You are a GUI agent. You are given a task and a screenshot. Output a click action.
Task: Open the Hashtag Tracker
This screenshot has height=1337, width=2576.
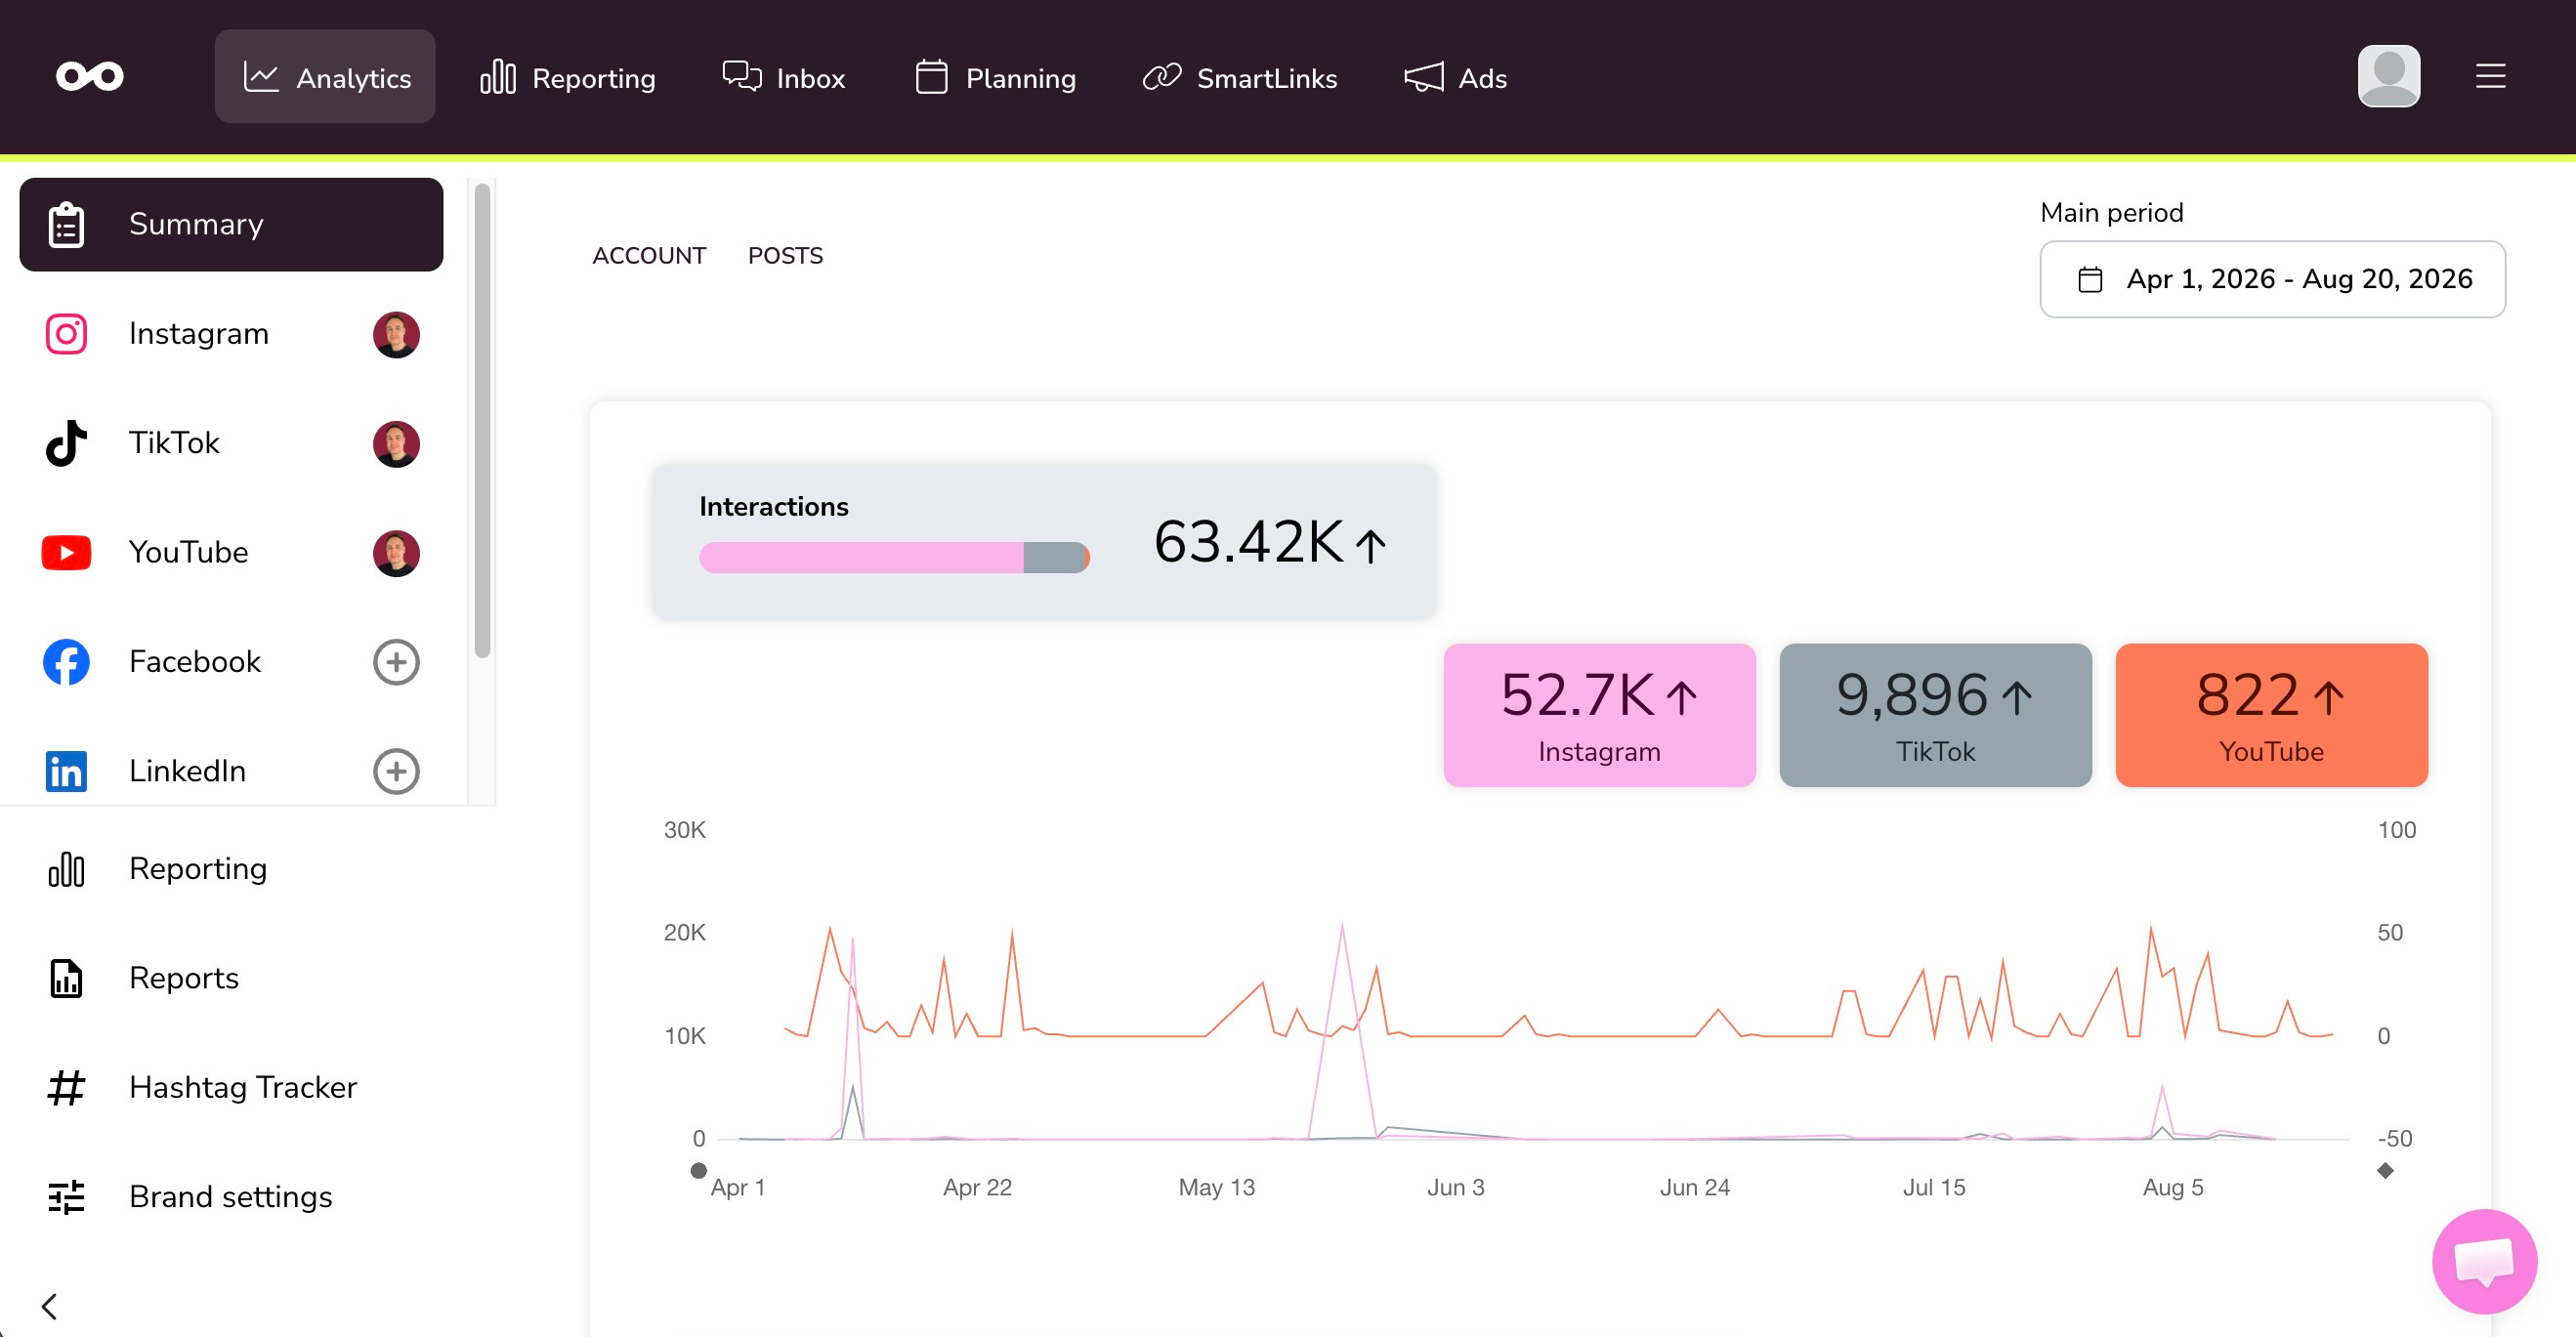pyautogui.click(x=231, y=1087)
